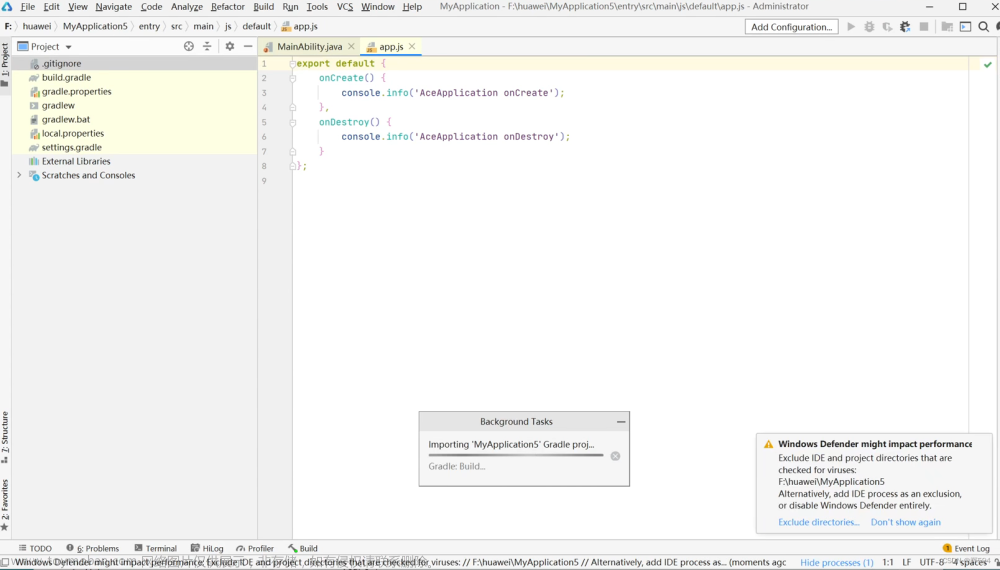Select .gitignore in project tree
This screenshot has height=570, width=1000.
pyautogui.click(x=135, y=64)
